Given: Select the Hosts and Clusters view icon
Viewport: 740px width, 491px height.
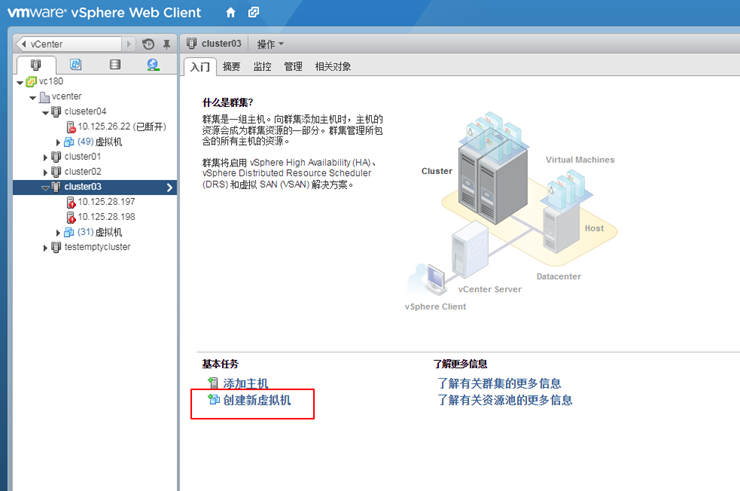Looking at the screenshot, I should click(x=36, y=65).
